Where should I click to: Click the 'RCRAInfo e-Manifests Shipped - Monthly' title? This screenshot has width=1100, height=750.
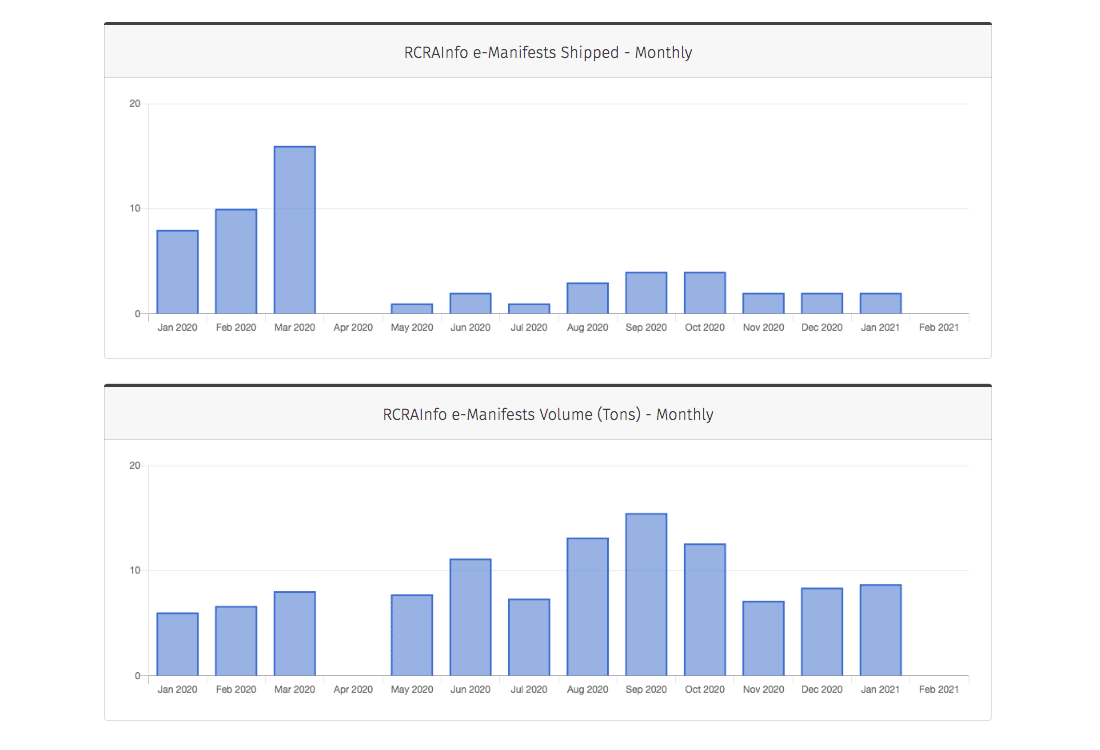(x=548, y=53)
